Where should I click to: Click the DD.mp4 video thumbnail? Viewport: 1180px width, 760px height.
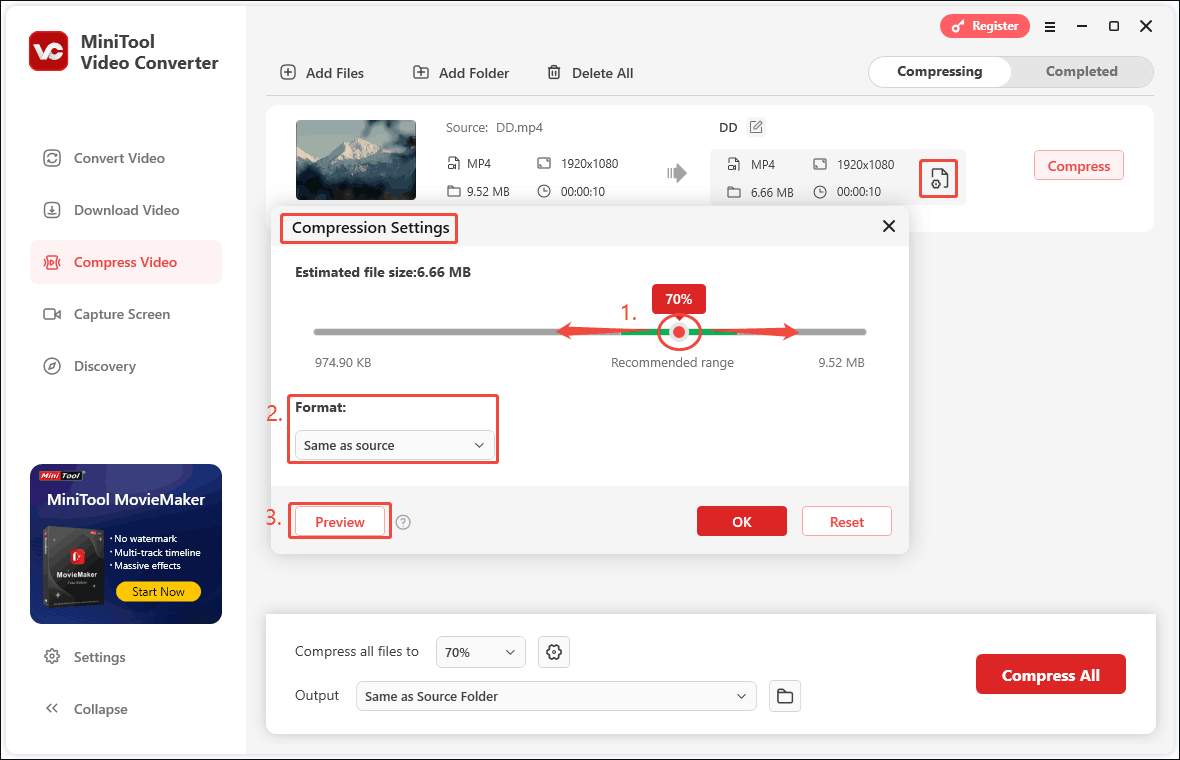(356, 160)
